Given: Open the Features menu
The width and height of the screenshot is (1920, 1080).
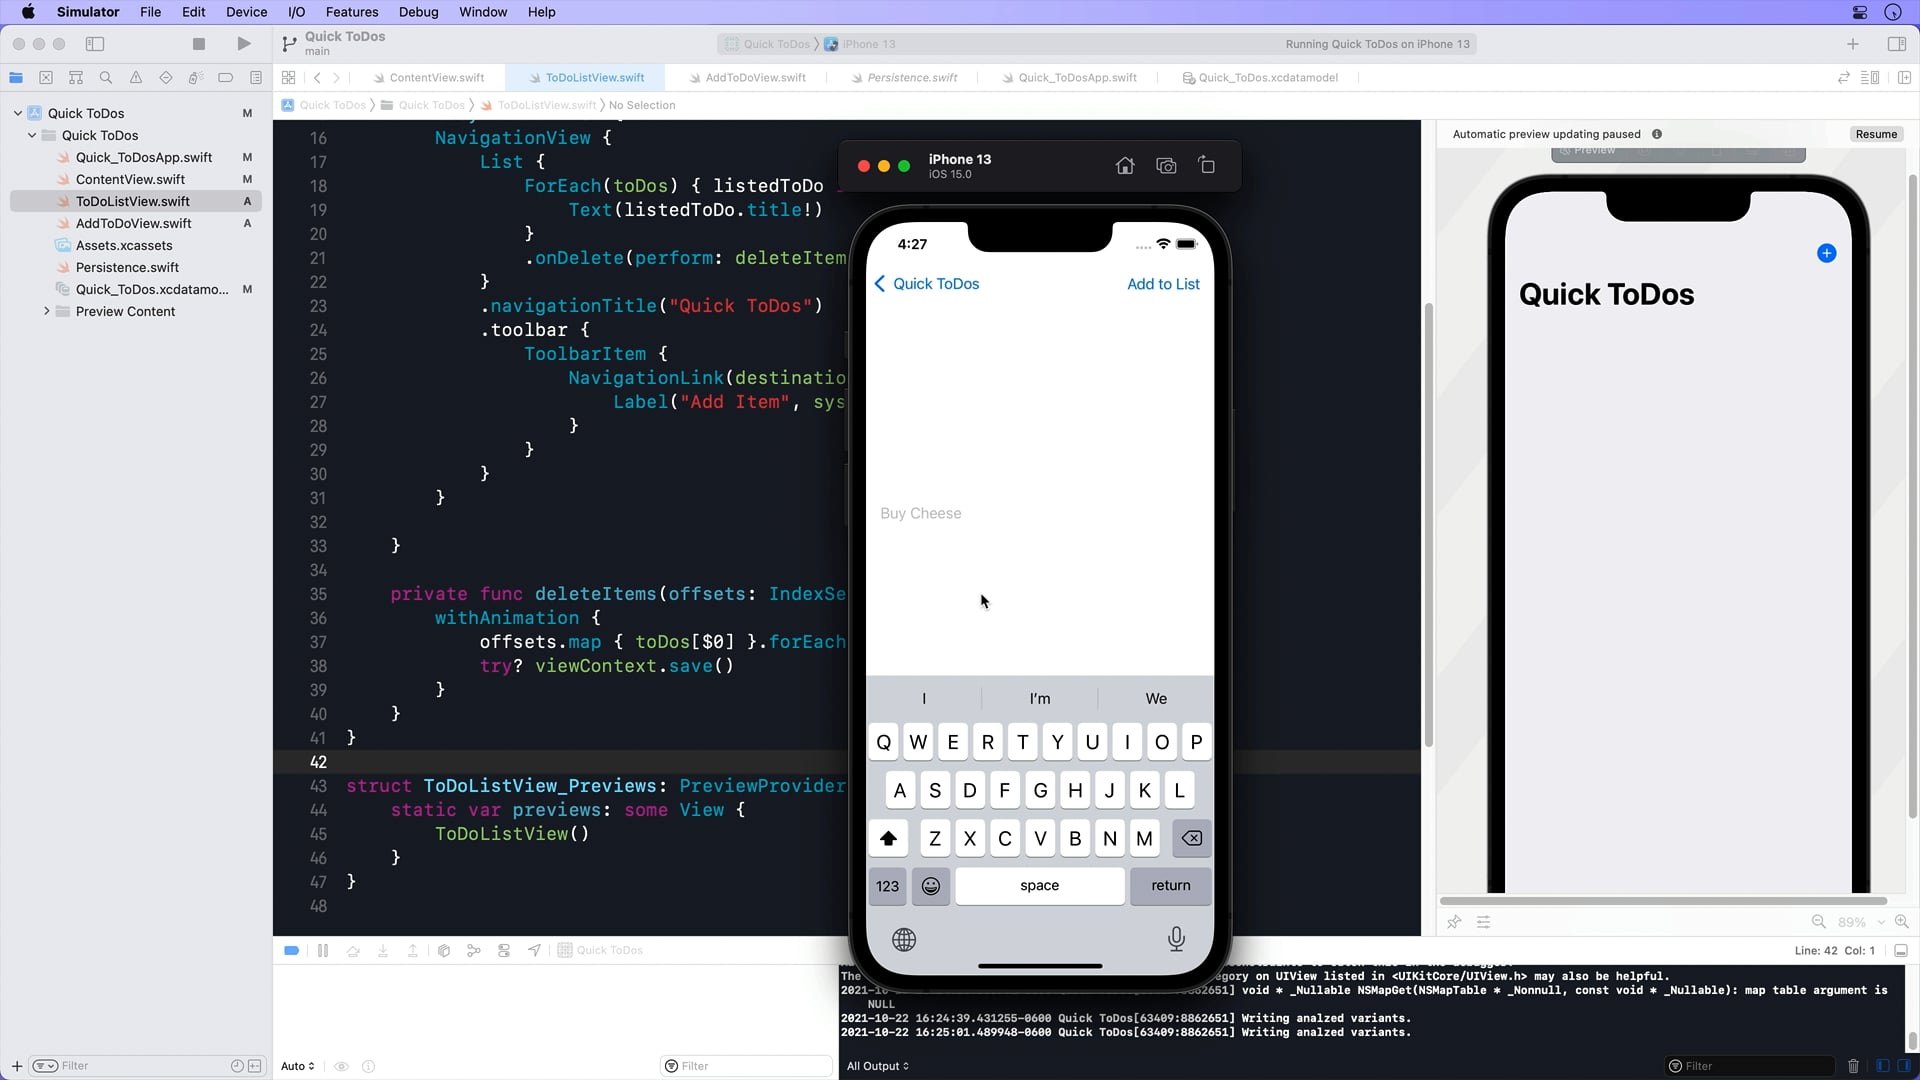Looking at the screenshot, I should [x=352, y=12].
